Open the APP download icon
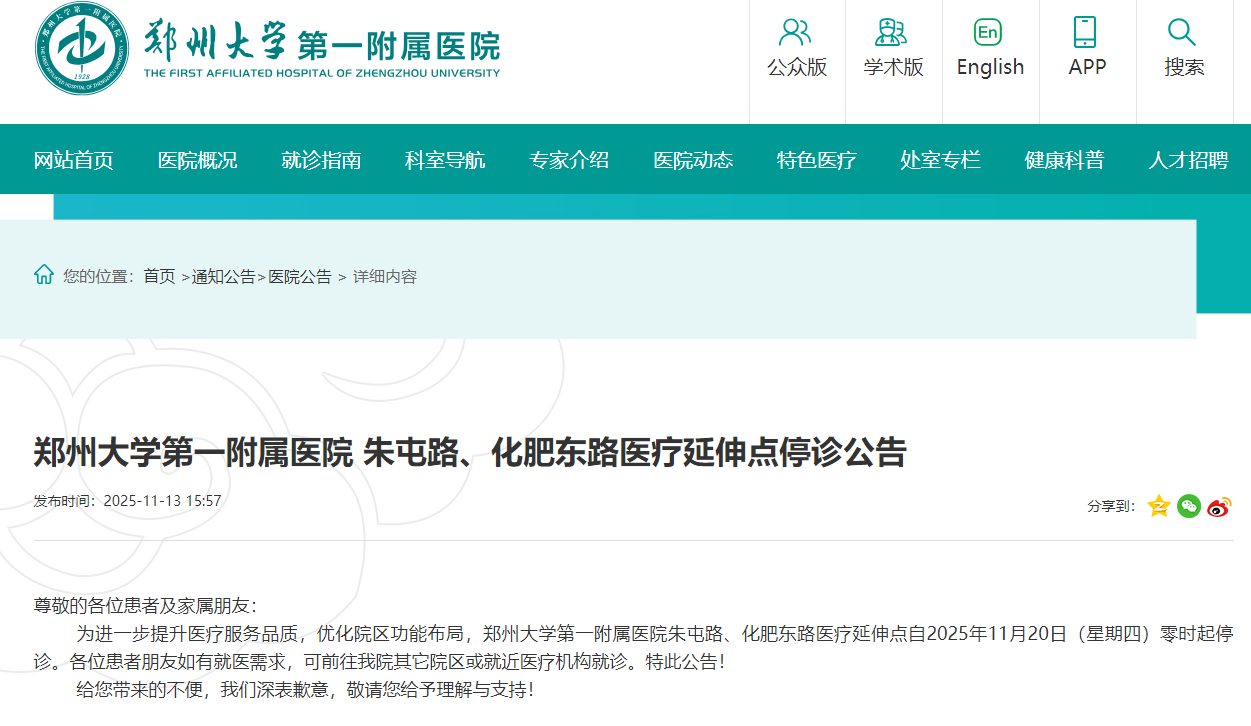This screenshot has width=1251, height=726. click(x=1086, y=33)
